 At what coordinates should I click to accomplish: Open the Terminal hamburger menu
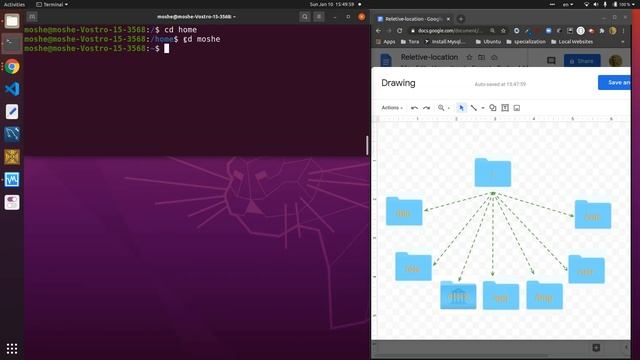[319, 17]
